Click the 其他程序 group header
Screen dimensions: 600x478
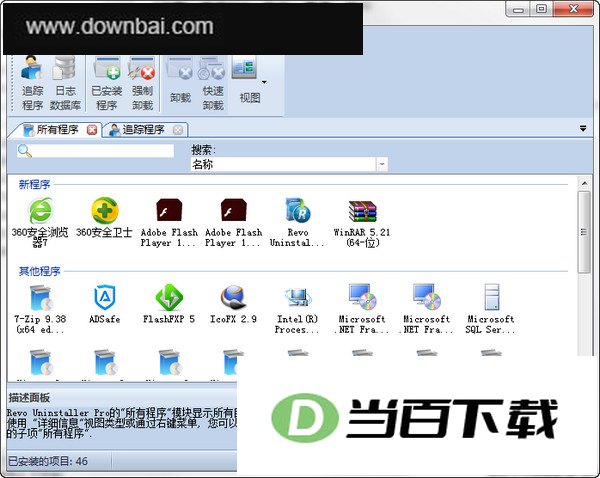pyautogui.click(x=39, y=271)
